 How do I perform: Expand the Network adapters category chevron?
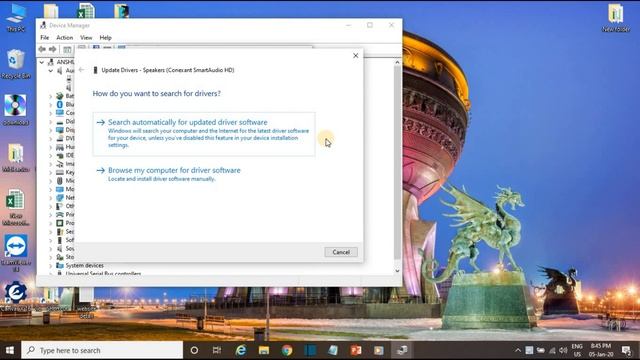tap(50, 198)
